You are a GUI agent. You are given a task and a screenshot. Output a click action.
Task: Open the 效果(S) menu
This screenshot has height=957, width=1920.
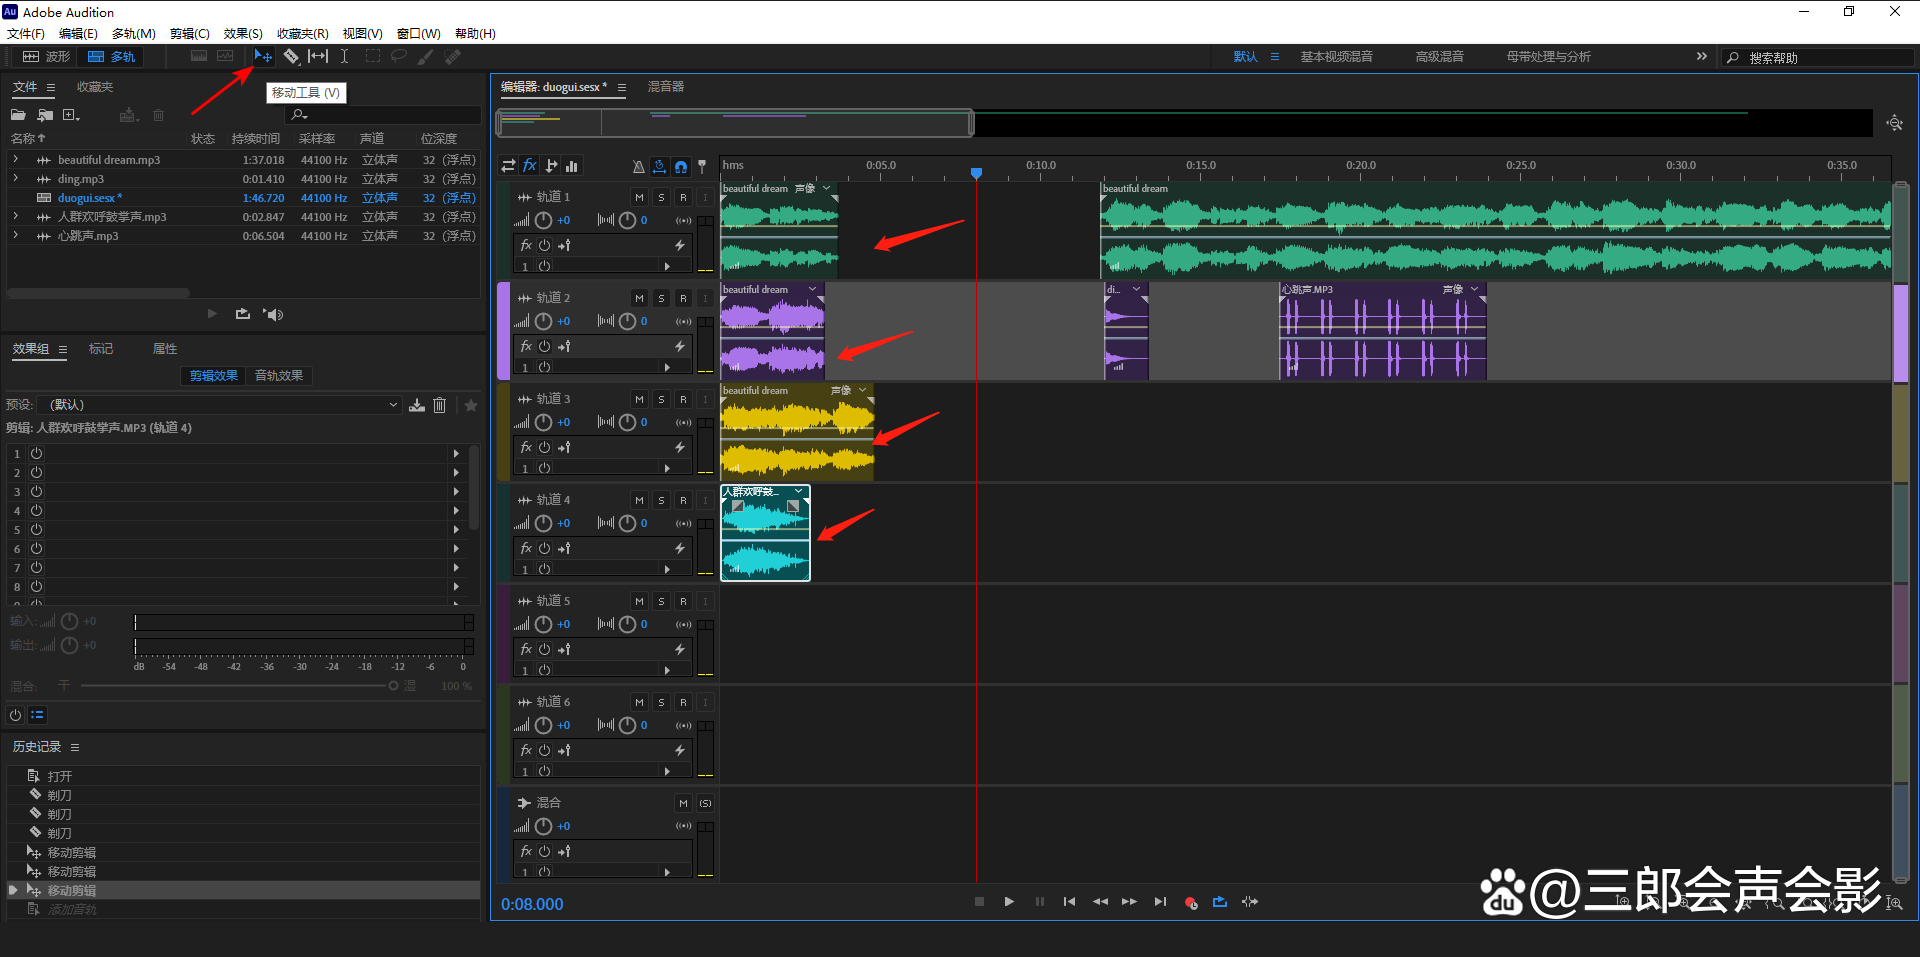pyautogui.click(x=243, y=34)
